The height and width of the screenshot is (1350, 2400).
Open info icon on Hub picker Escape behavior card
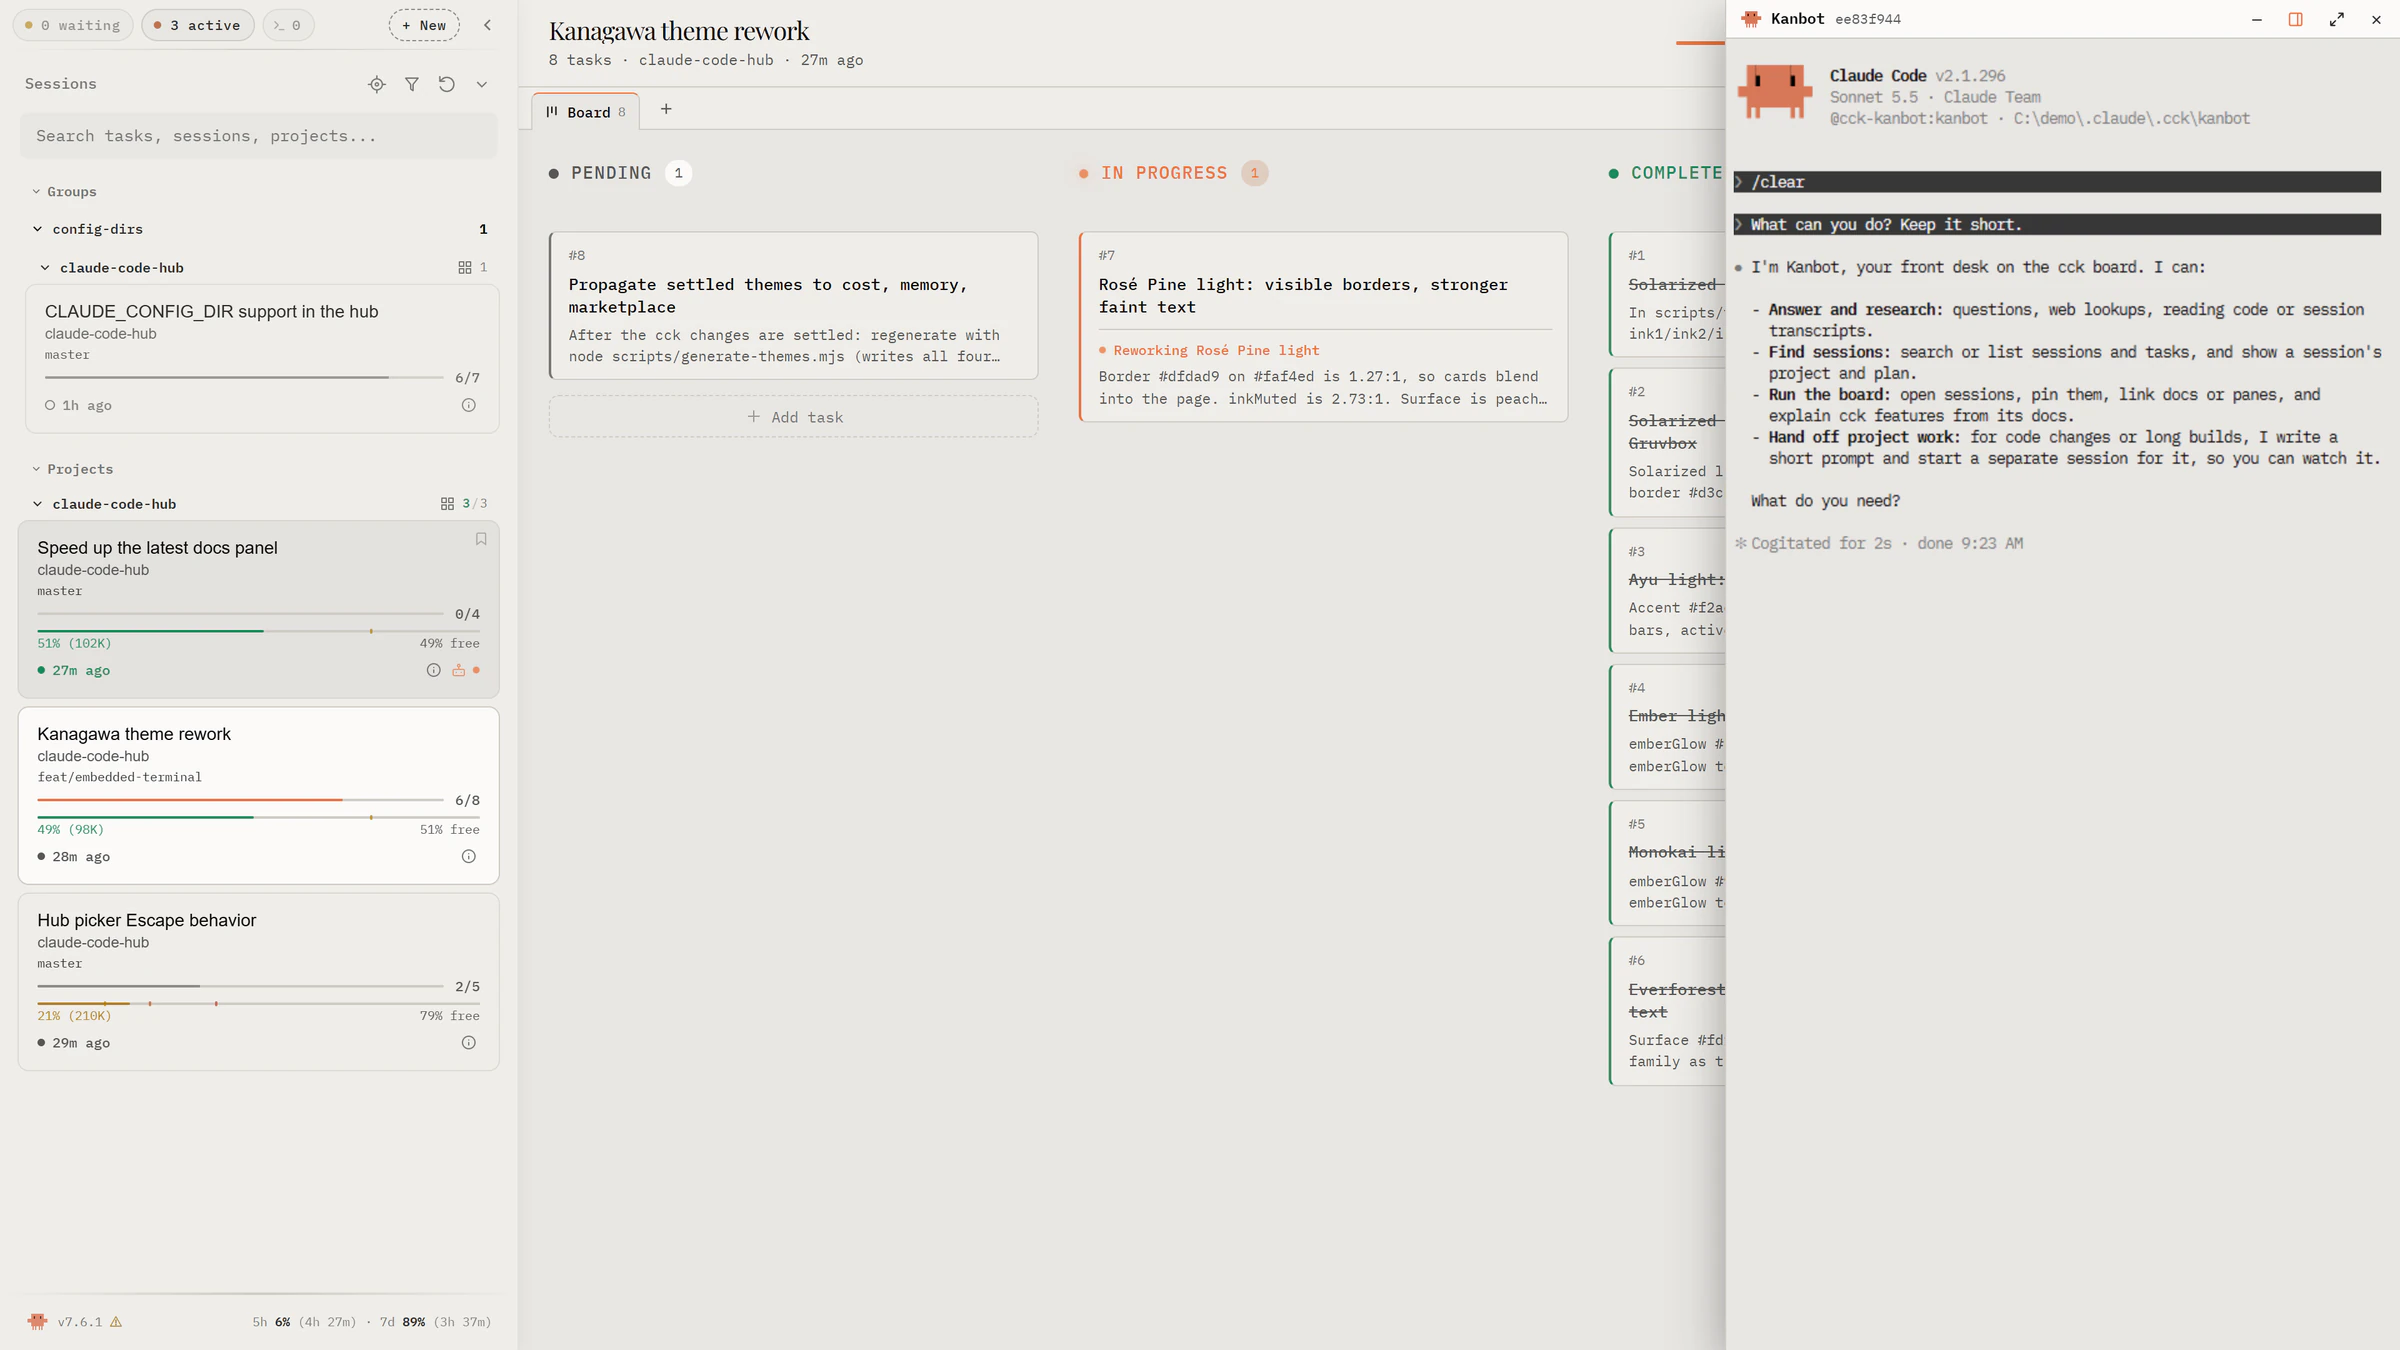click(x=469, y=1042)
